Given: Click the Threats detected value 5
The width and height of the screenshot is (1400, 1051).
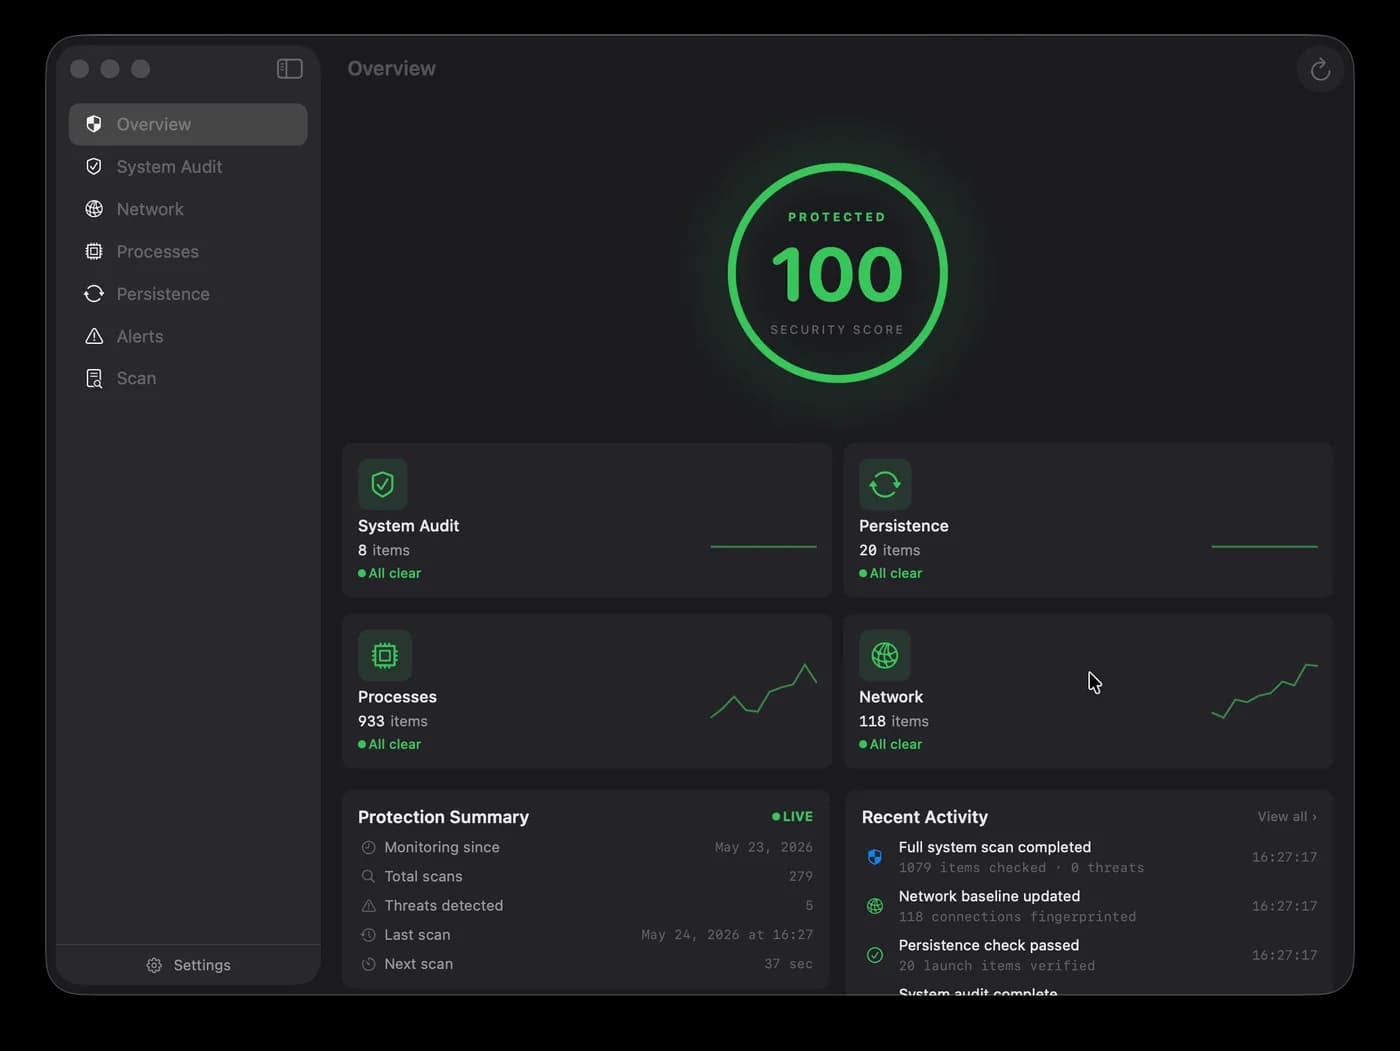Looking at the screenshot, I should click(809, 905).
